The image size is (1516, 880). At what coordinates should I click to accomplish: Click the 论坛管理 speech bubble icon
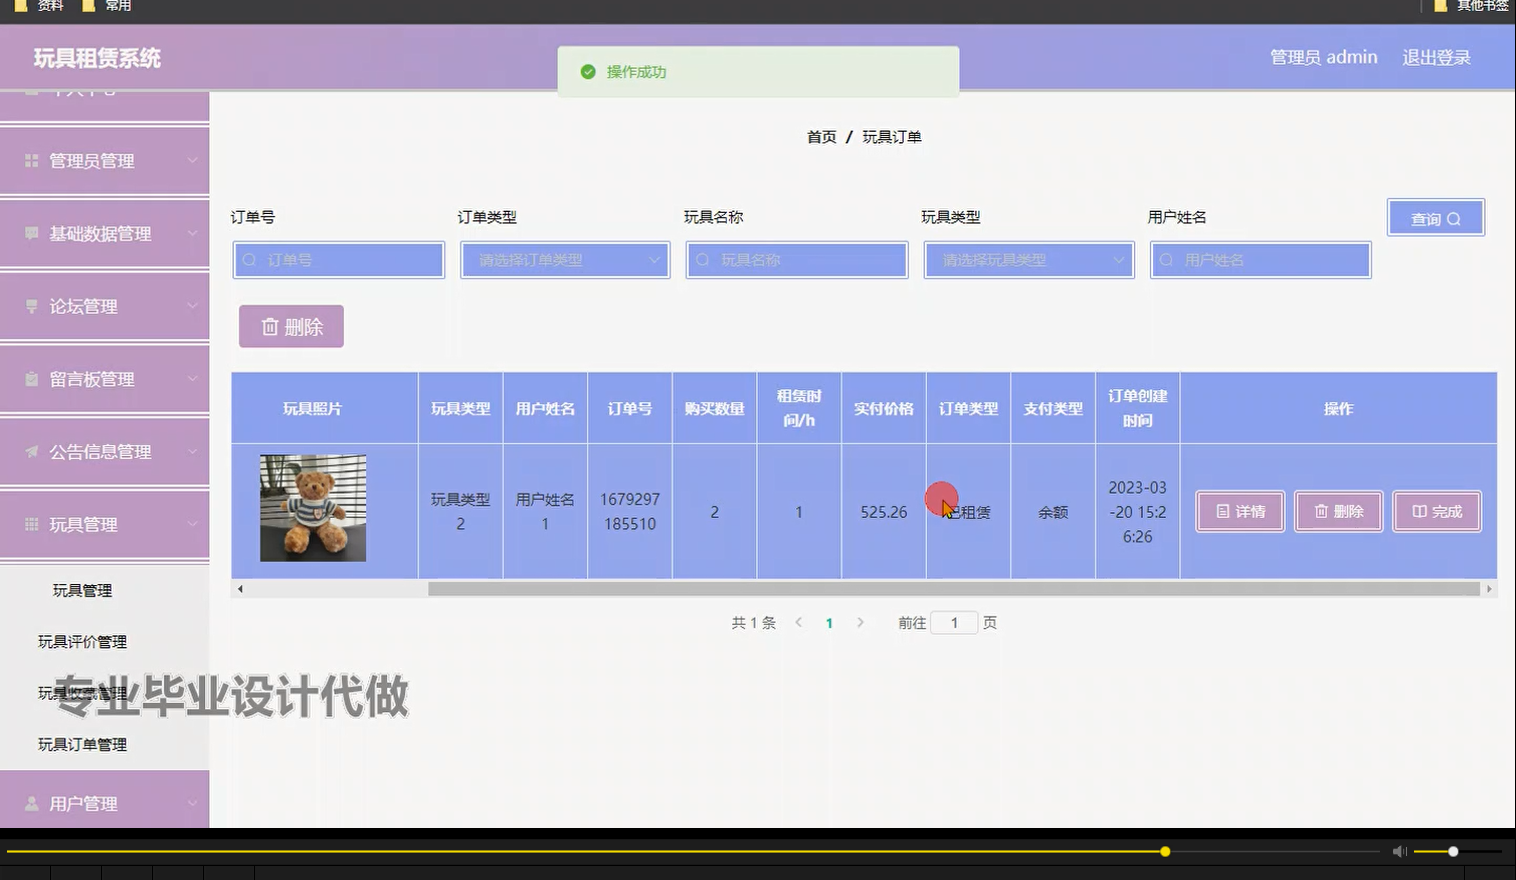coord(31,306)
